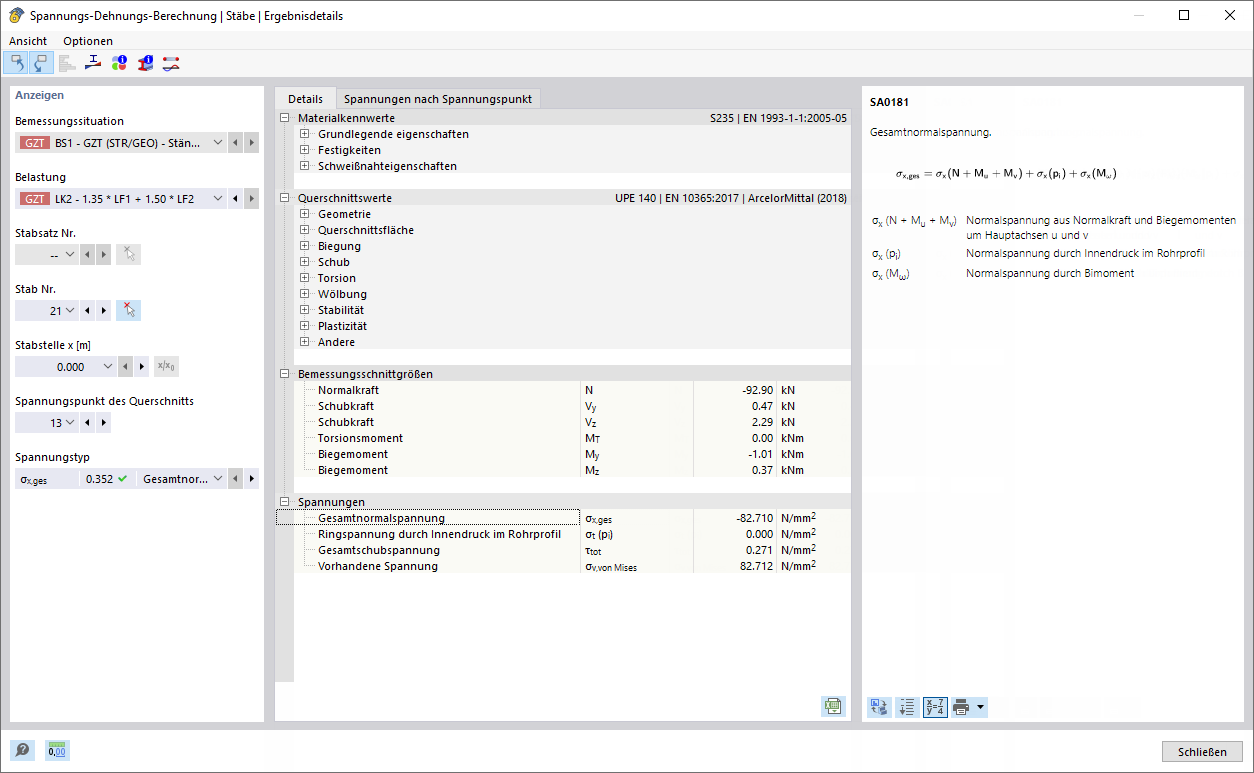Expand the Andere node

click(304, 342)
